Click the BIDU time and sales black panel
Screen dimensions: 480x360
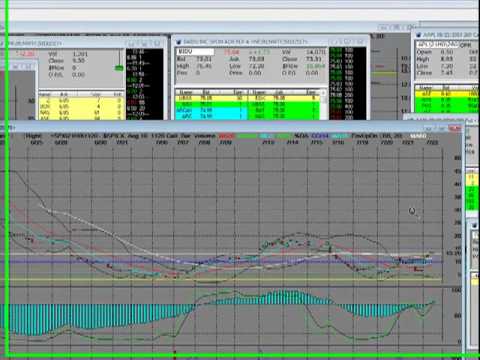347,83
